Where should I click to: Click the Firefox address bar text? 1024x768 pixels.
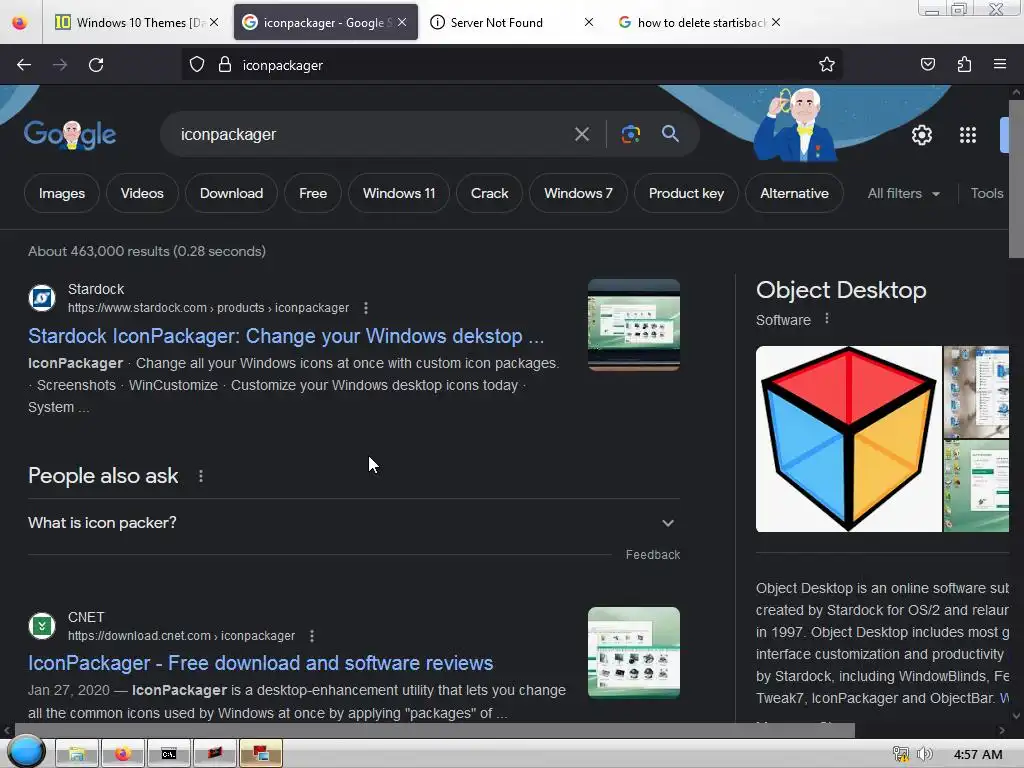click(283, 65)
